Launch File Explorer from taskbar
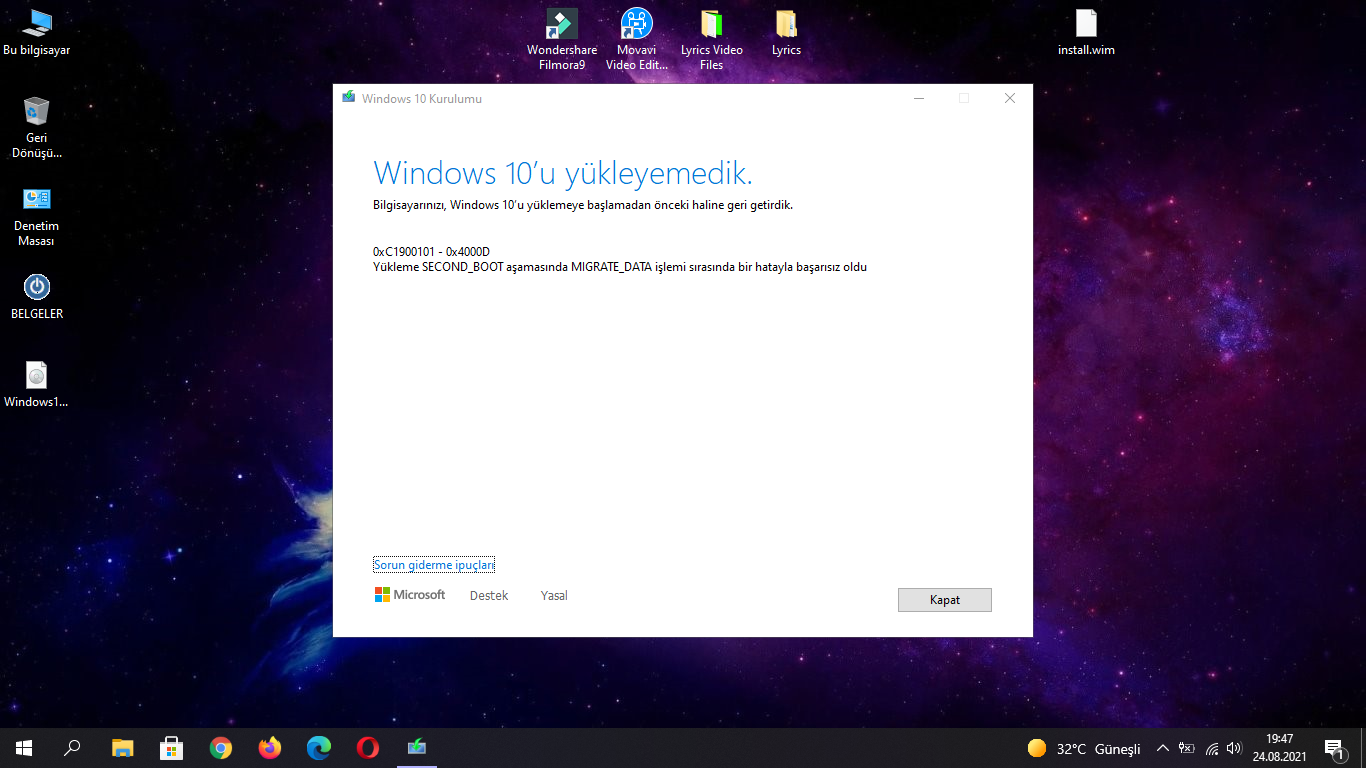 122,748
